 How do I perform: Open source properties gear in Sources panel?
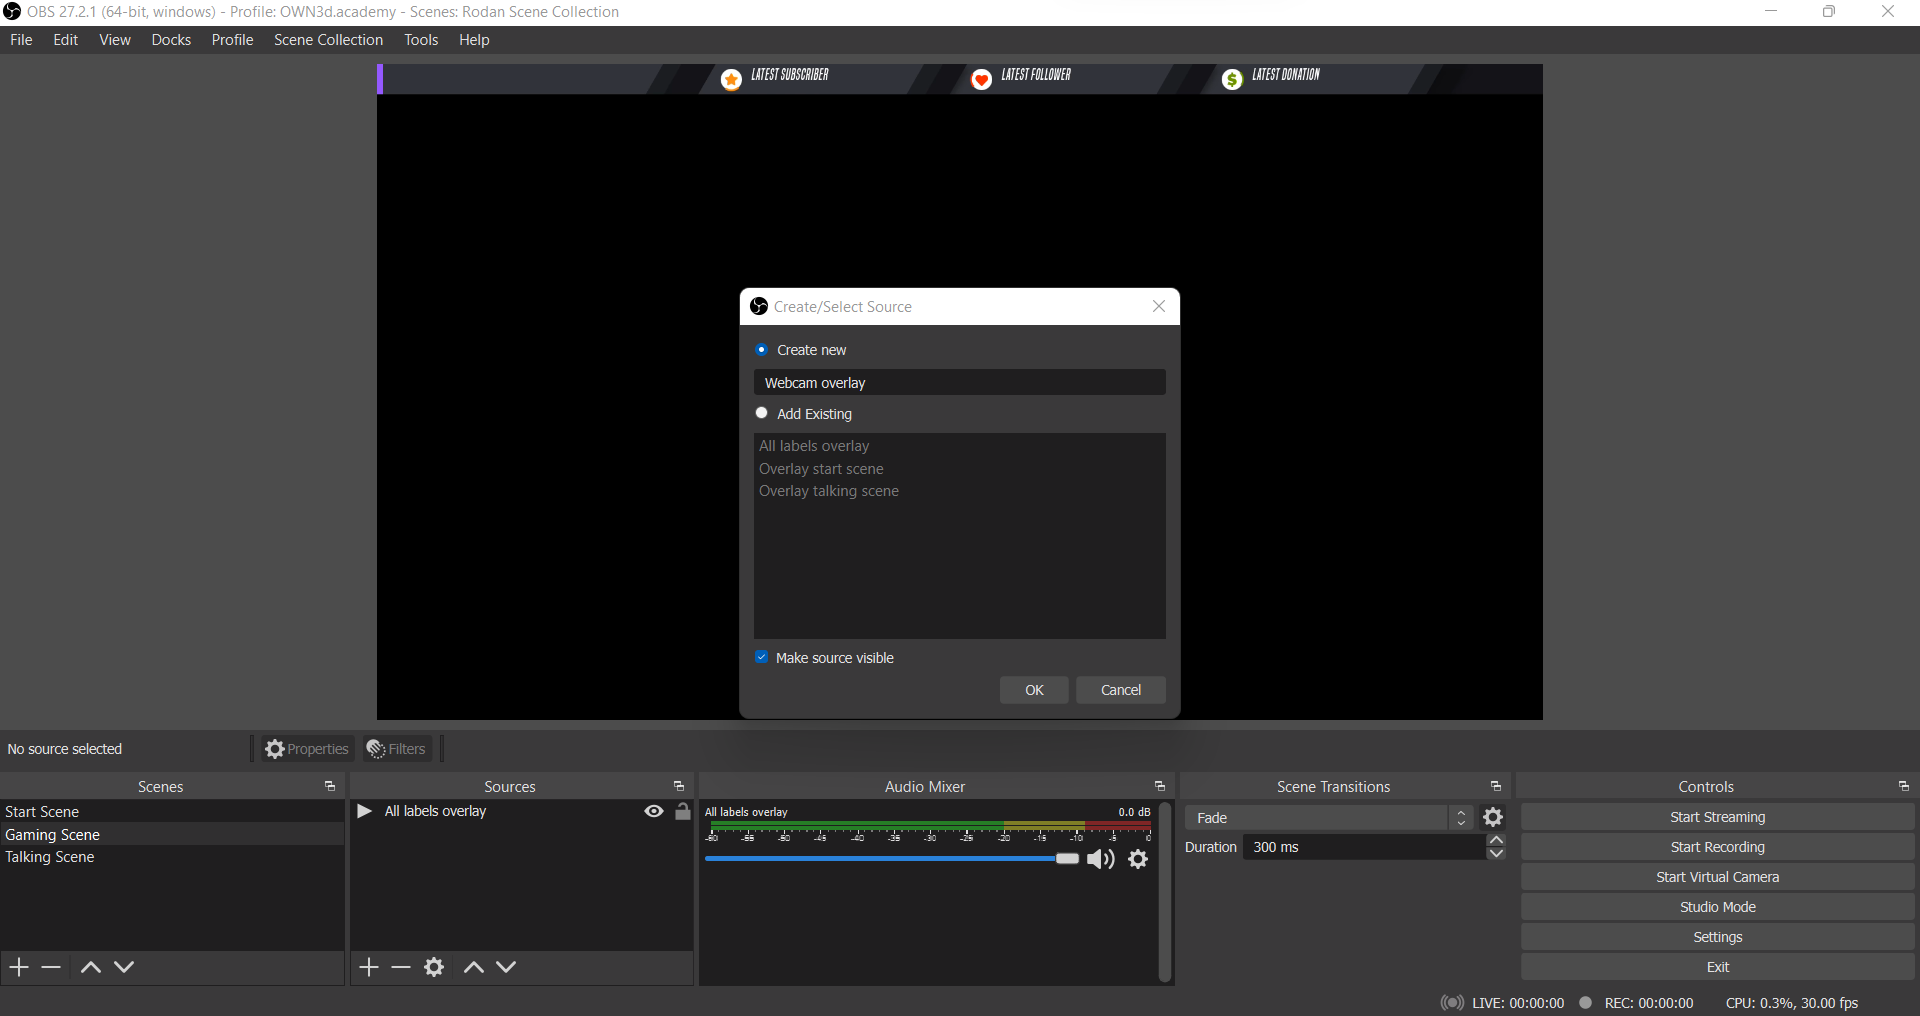point(434,967)
